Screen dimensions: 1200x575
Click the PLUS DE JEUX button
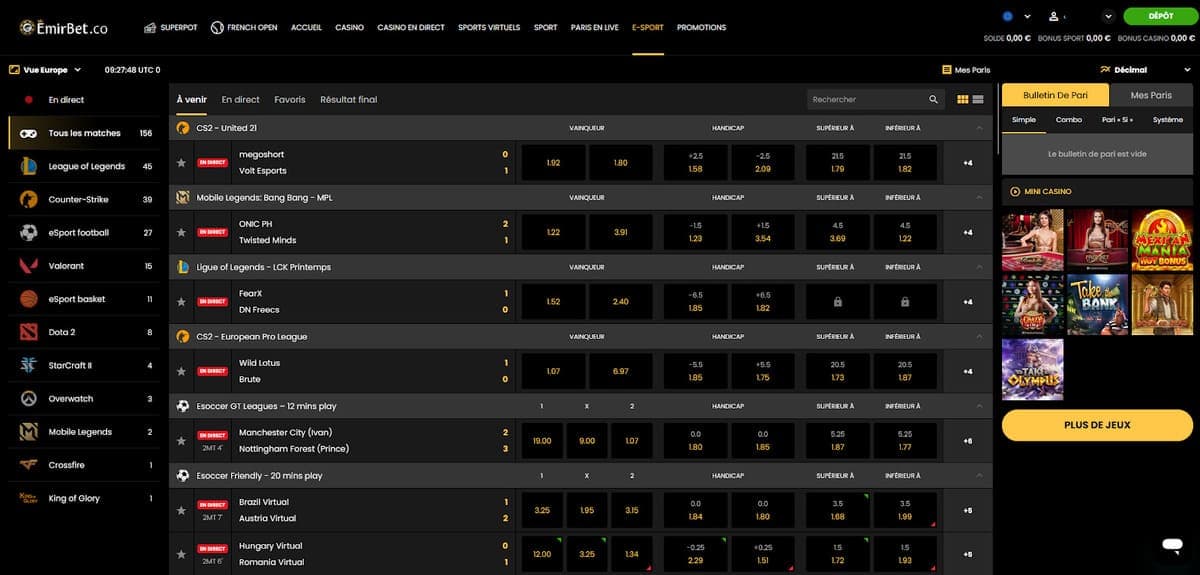click(1097, 425)
